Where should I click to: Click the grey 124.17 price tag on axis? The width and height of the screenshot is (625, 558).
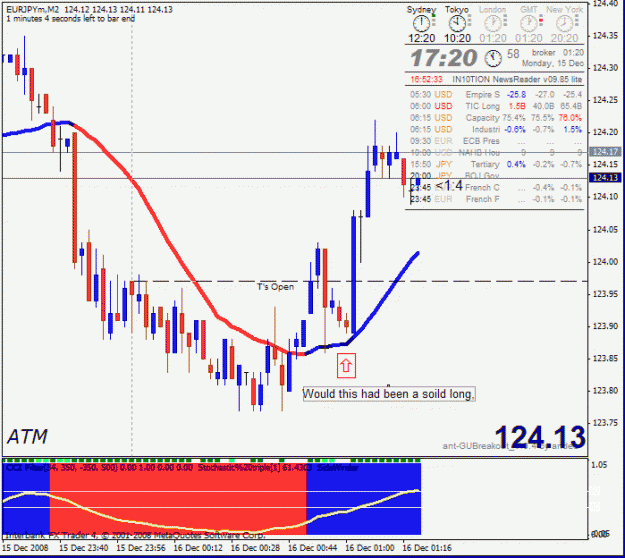coord(604,152)
